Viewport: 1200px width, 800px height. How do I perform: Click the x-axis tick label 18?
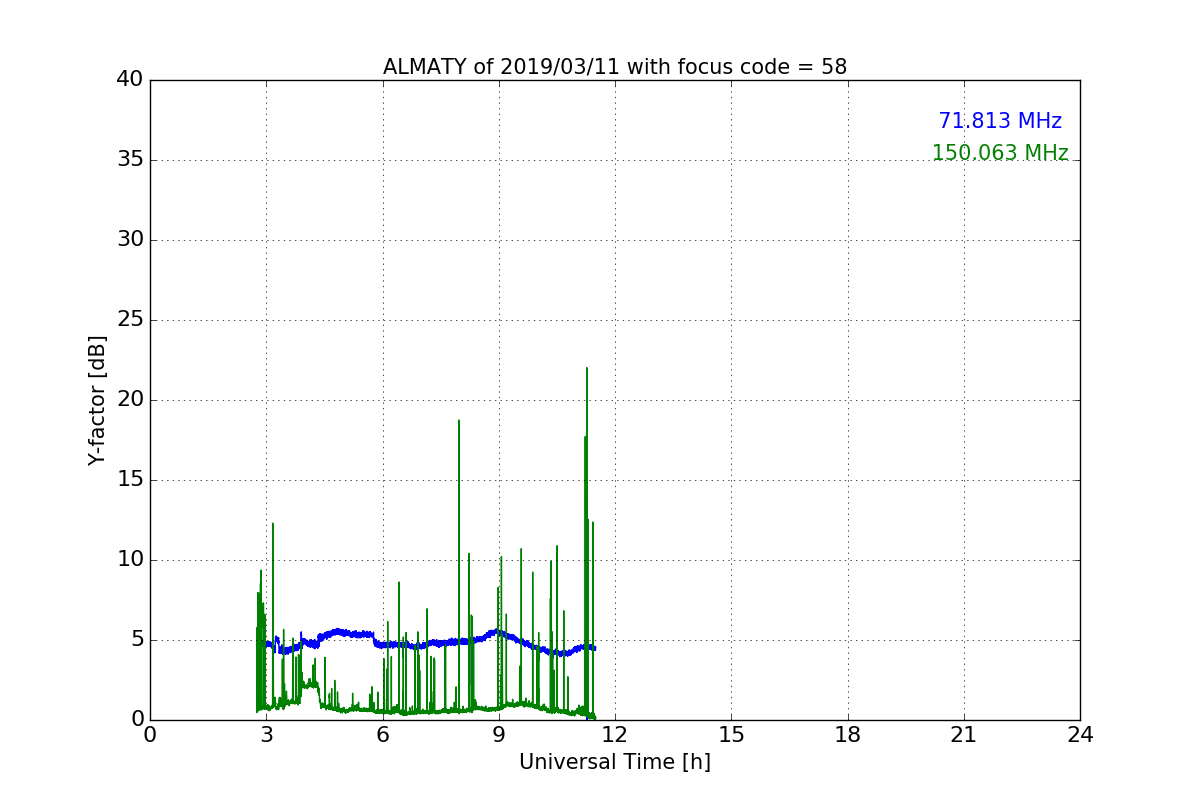[x=848, y=735]
